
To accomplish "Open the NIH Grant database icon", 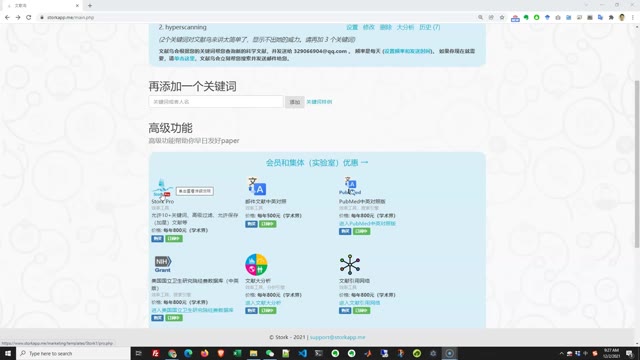I will coord(162,264).
